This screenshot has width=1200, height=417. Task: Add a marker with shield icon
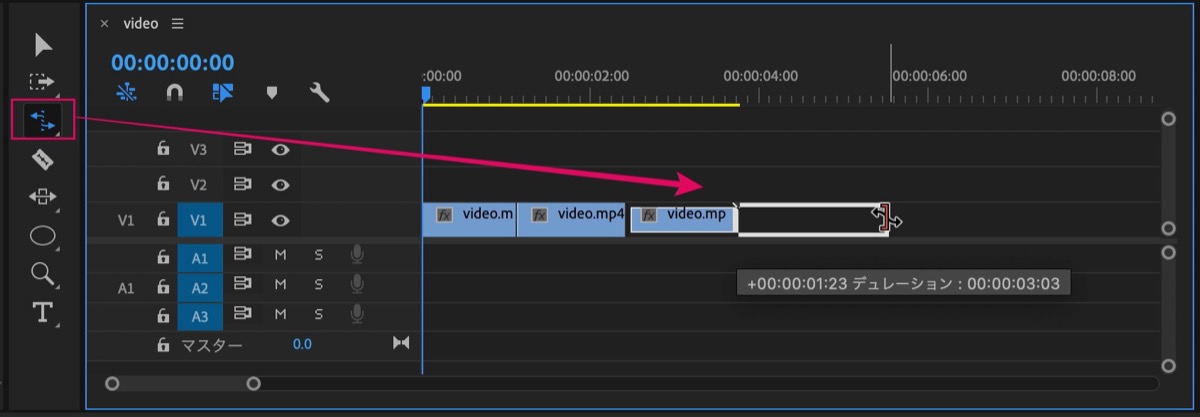[x=271, y=93]
